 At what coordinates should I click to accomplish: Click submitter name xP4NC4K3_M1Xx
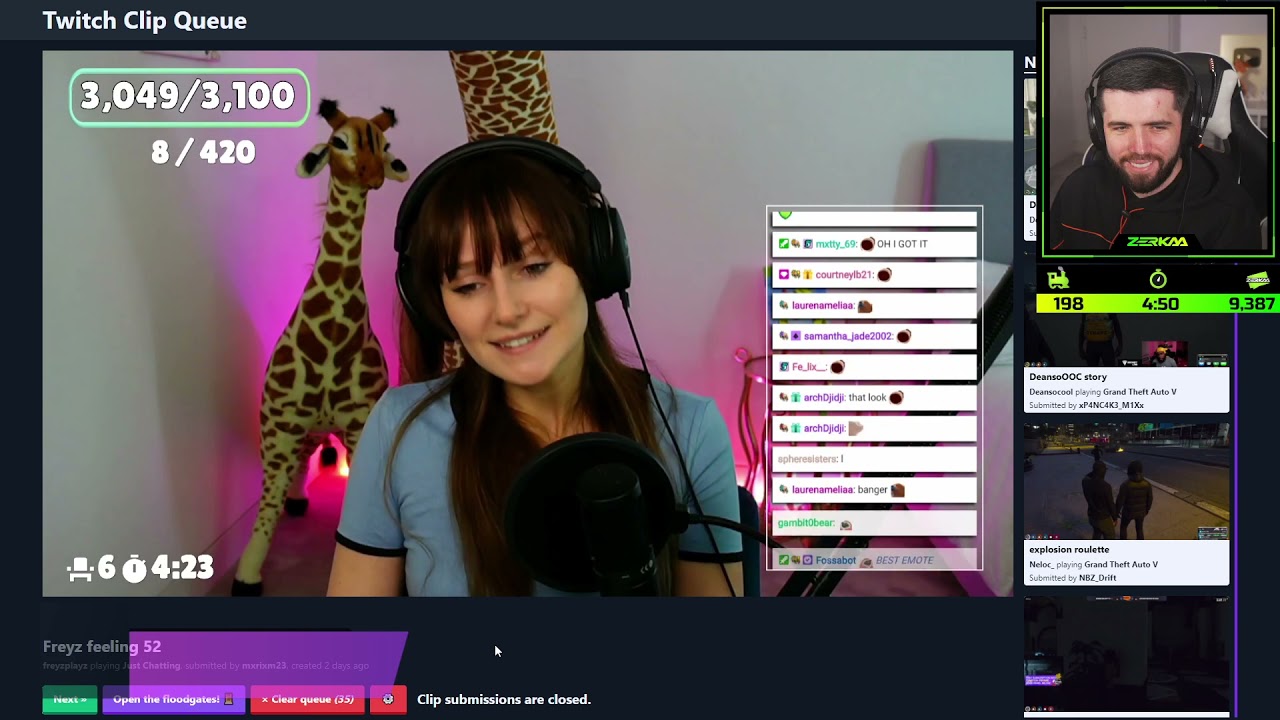pyautogui.click(x=1111, y=405)
